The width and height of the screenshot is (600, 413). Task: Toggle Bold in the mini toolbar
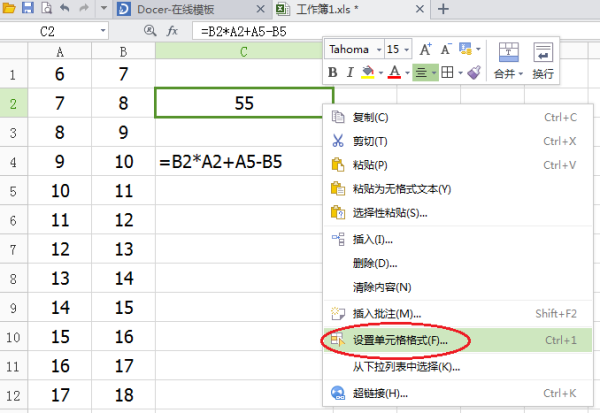pyautogui.click(x=333, y=72)
